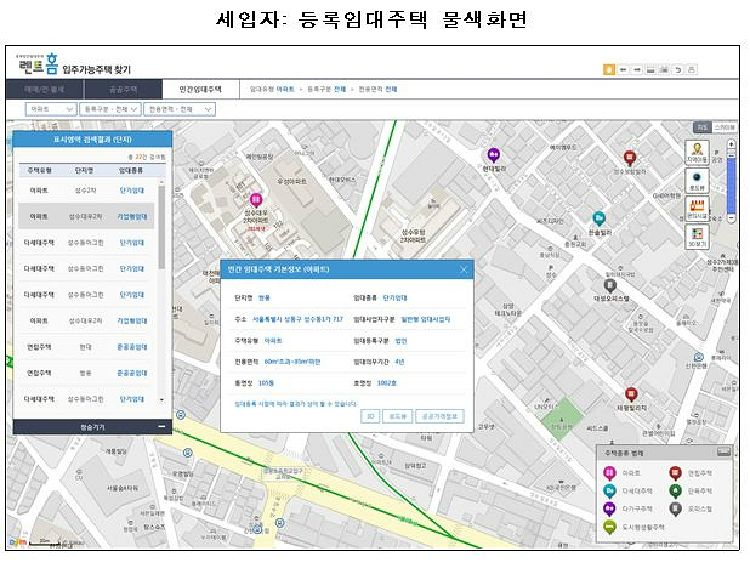The image size is (750, 570).
Task: Switch to the 민간임대주택 tab
Action: coord(202,89)
